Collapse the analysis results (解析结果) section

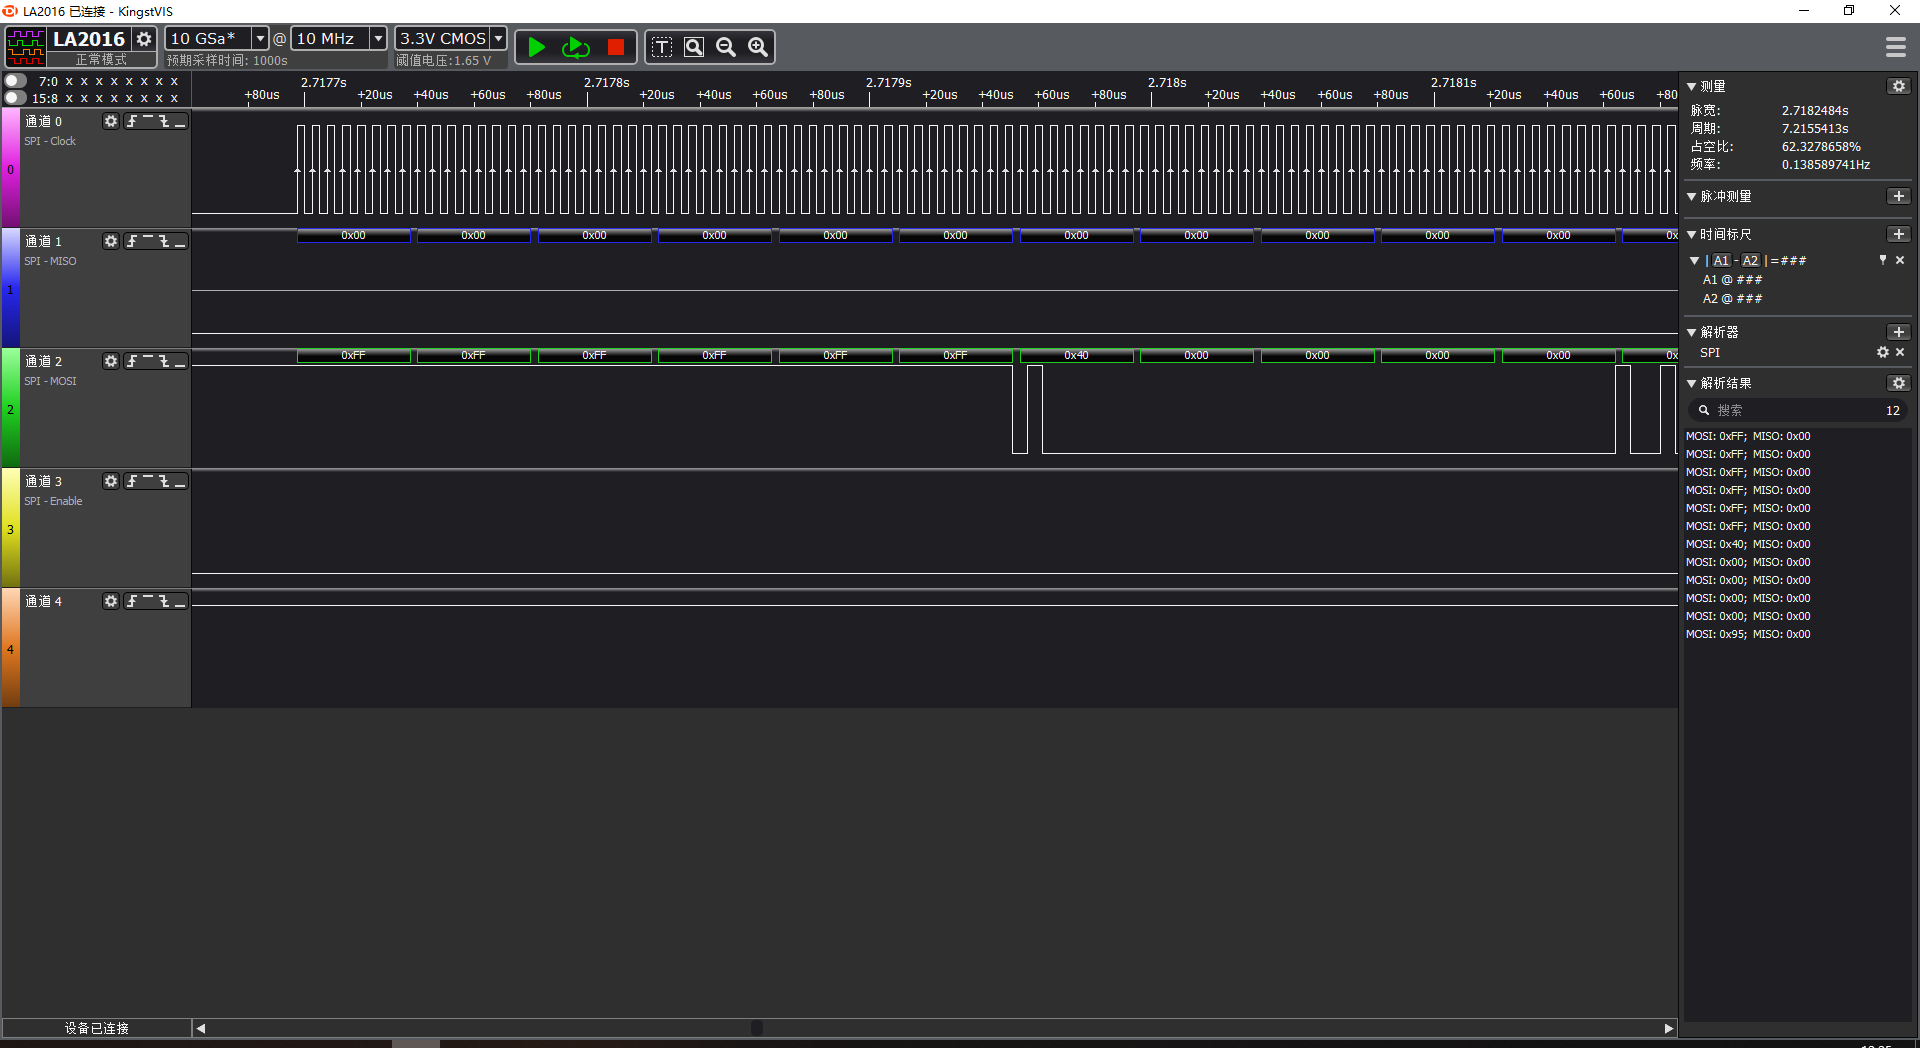[x=1692, y=383]
